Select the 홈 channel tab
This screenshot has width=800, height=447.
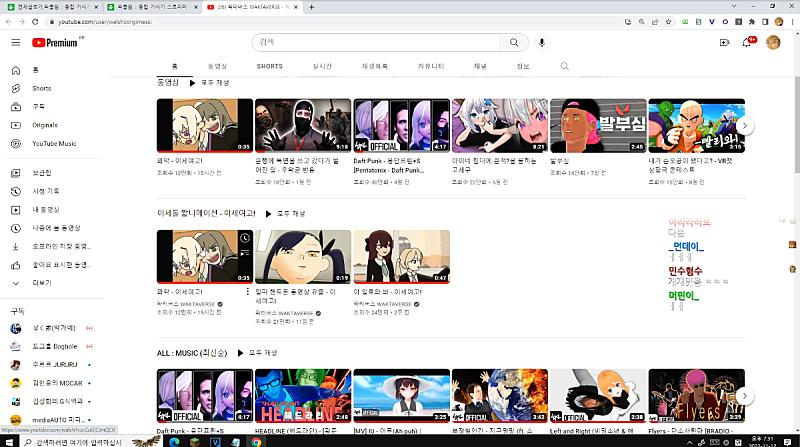pos(174,66)
